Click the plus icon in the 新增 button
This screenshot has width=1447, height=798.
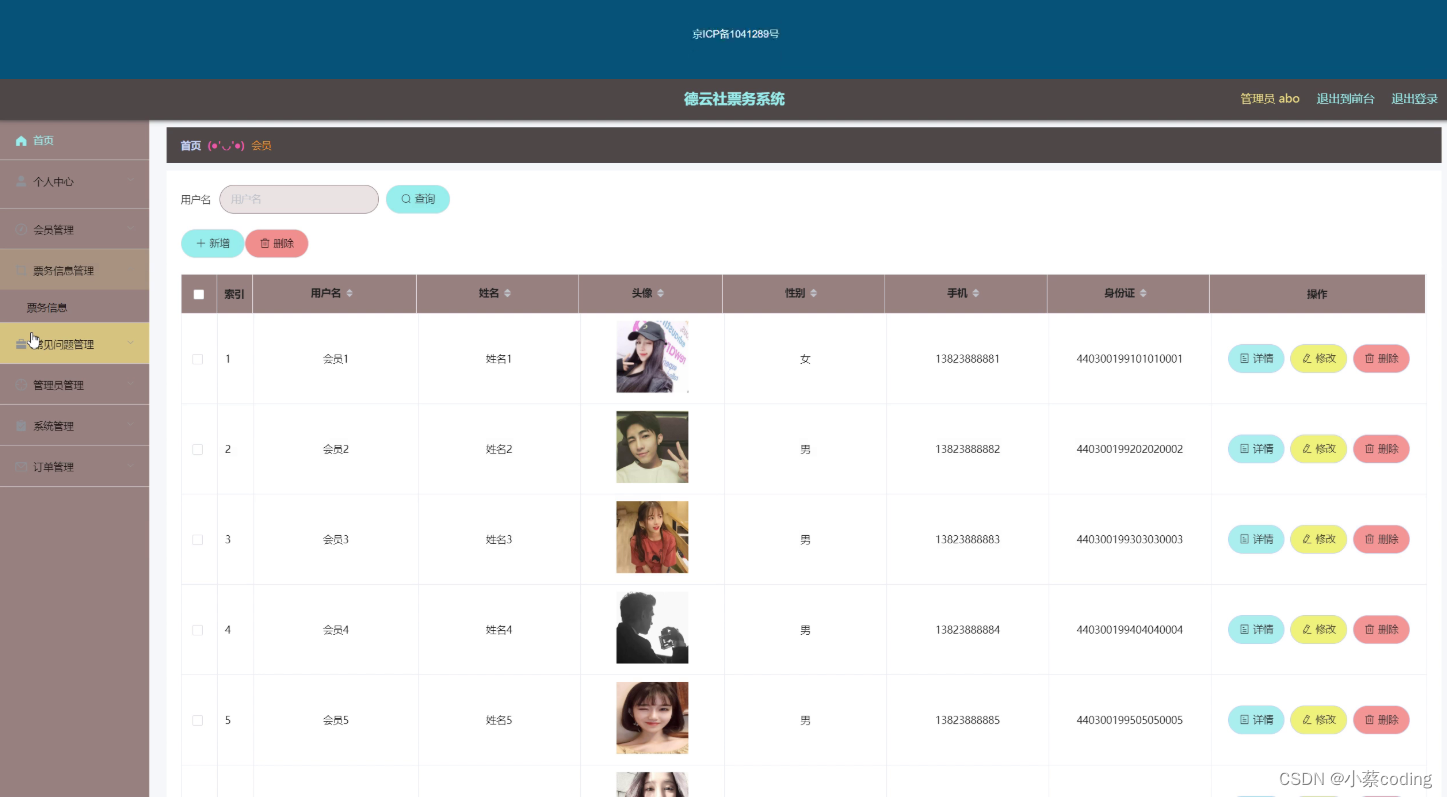coord(201,243)
